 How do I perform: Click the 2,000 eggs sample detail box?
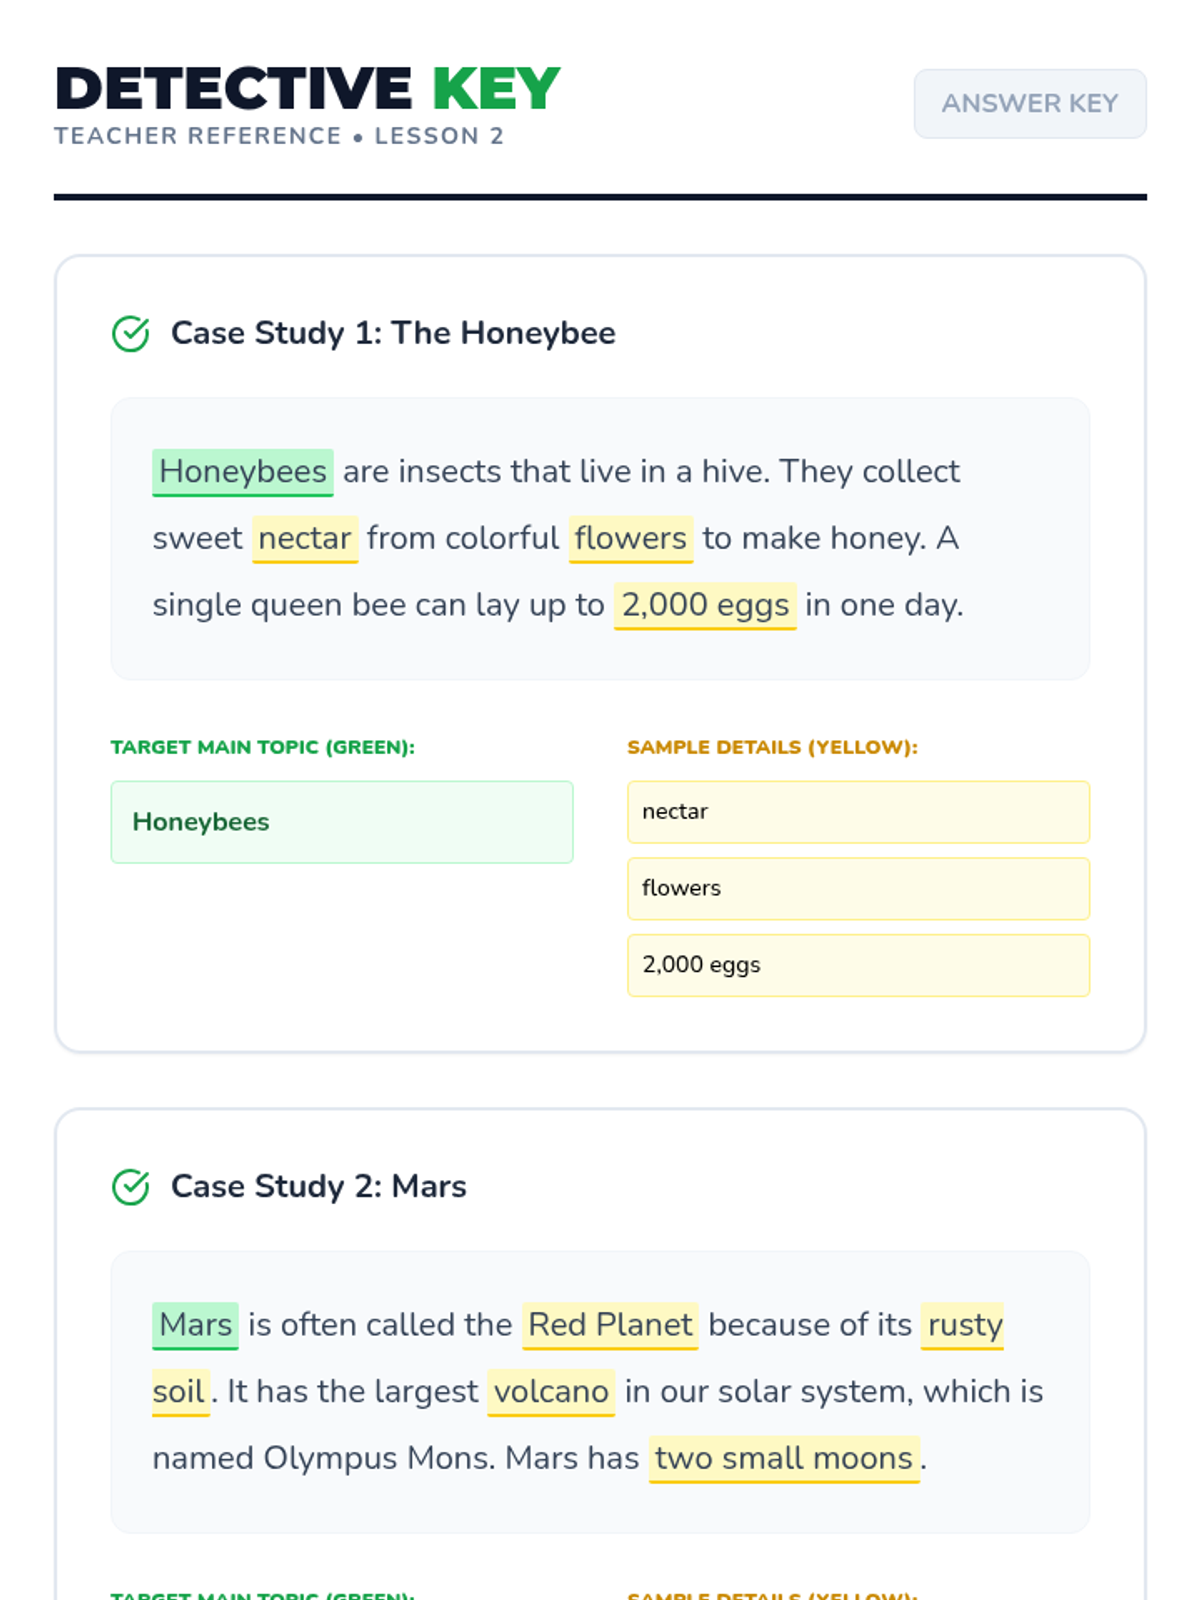click(x=858, y=965)
